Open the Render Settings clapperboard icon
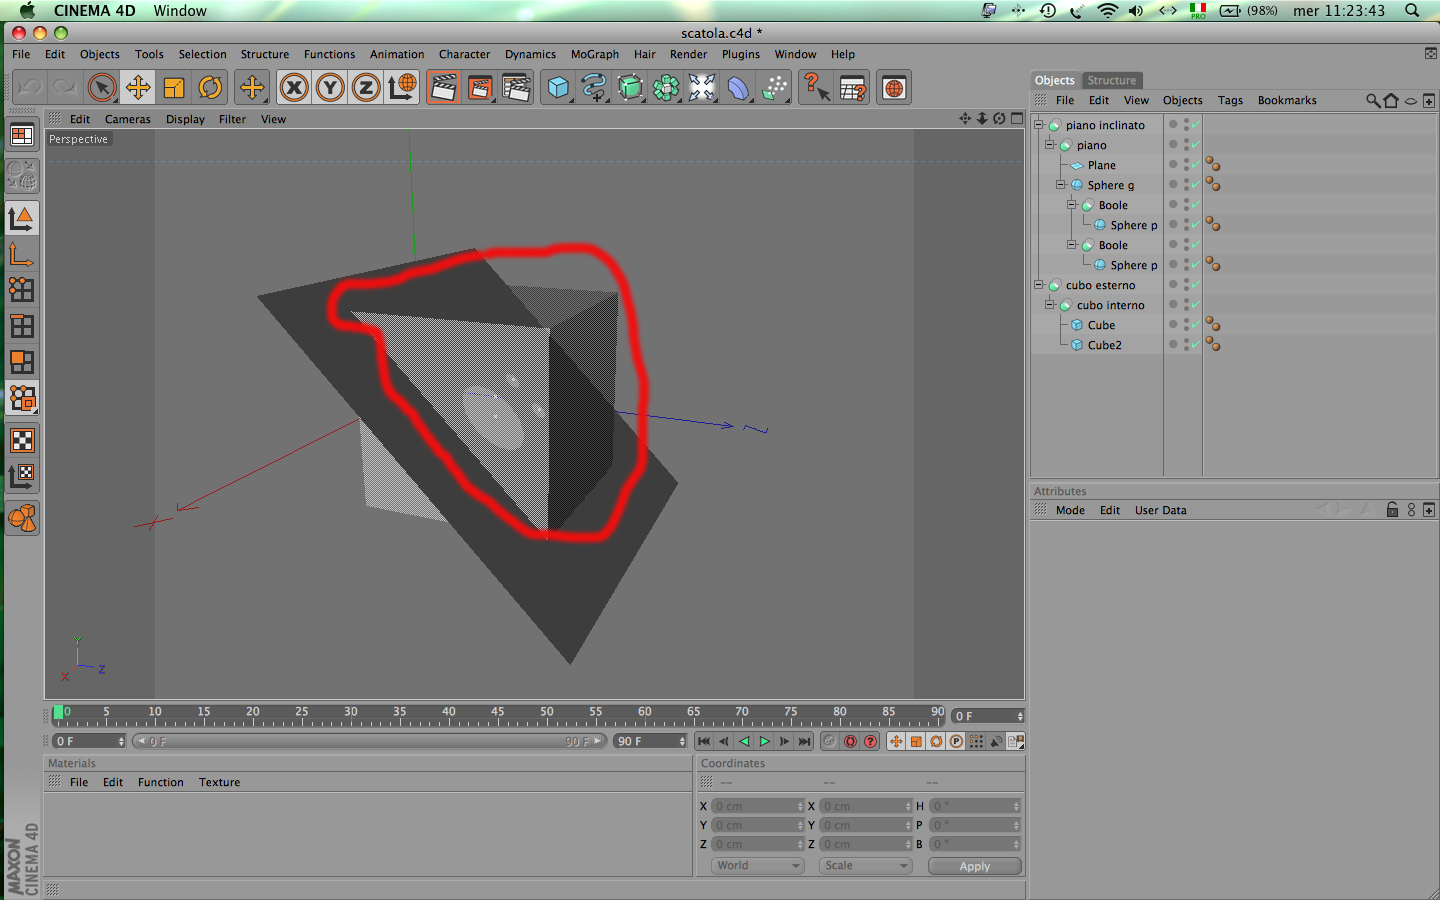Image resolution: width=1440 pixels, height=900 pixels. (516, 88)
